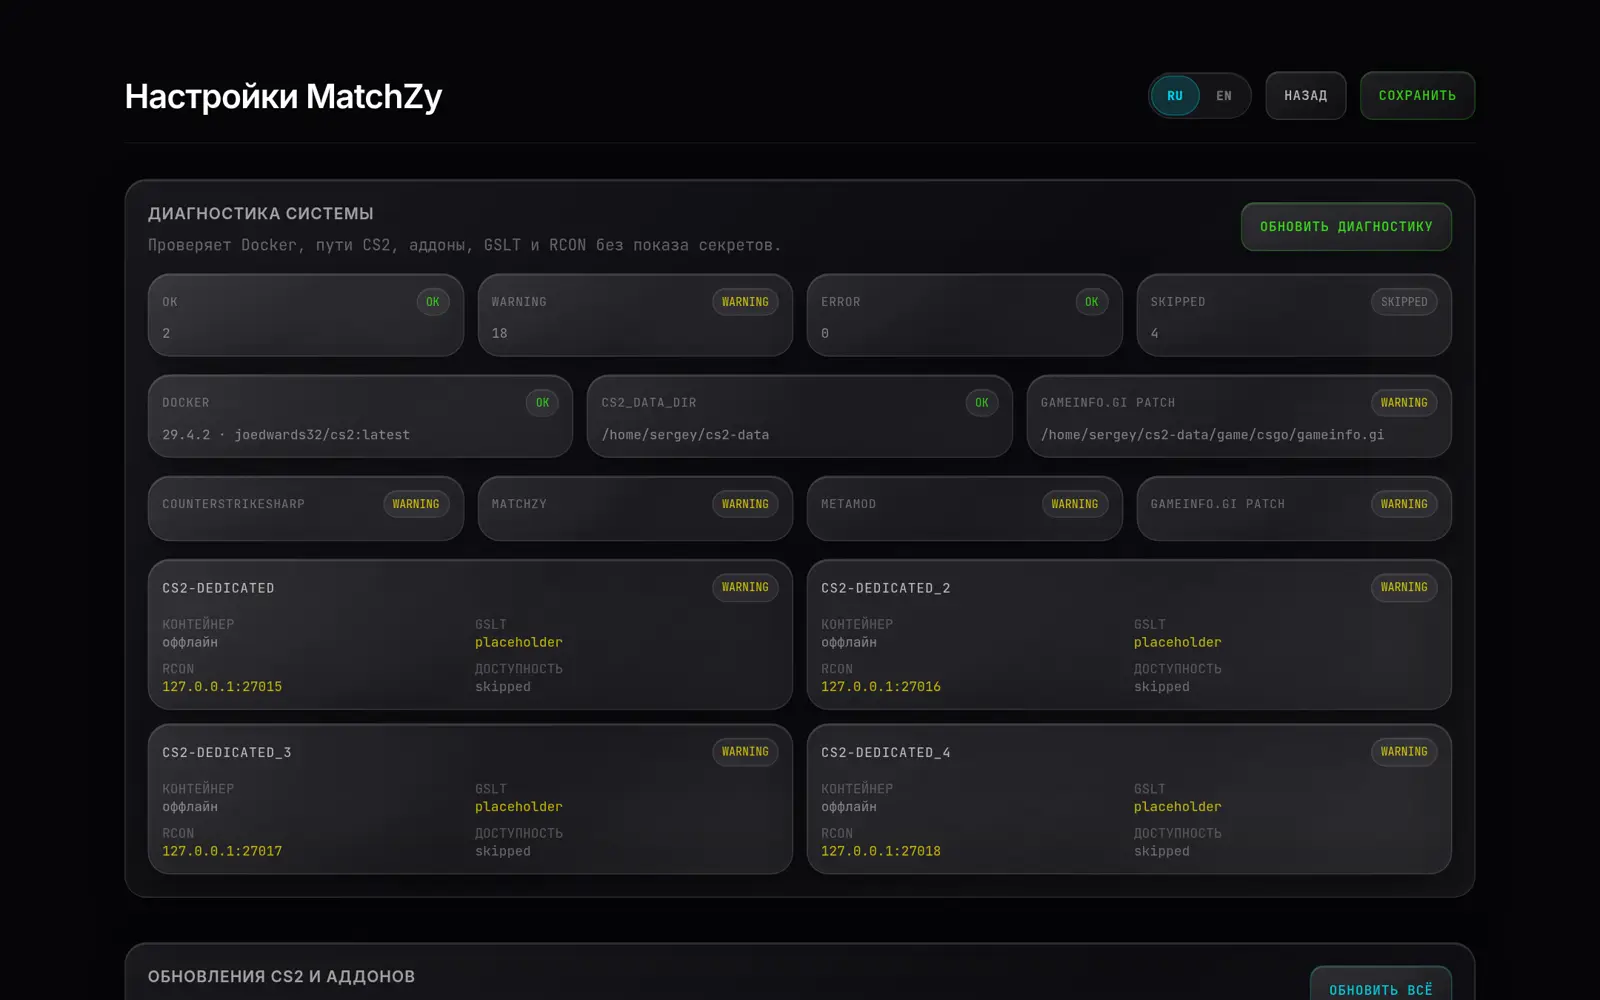Click the gameinfo.gi path with long file location
This screenshot has height=1000, width=1600.
click(1212, 435)
